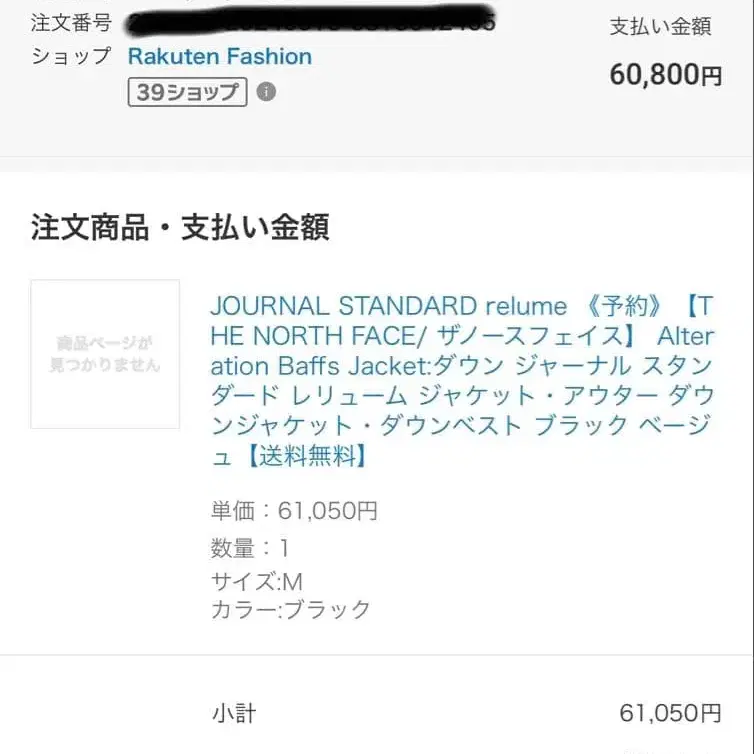Click the 60,800円 payment total
Image resolution: width=754 pixels, height=754 pixels.
tap(666, 75)
